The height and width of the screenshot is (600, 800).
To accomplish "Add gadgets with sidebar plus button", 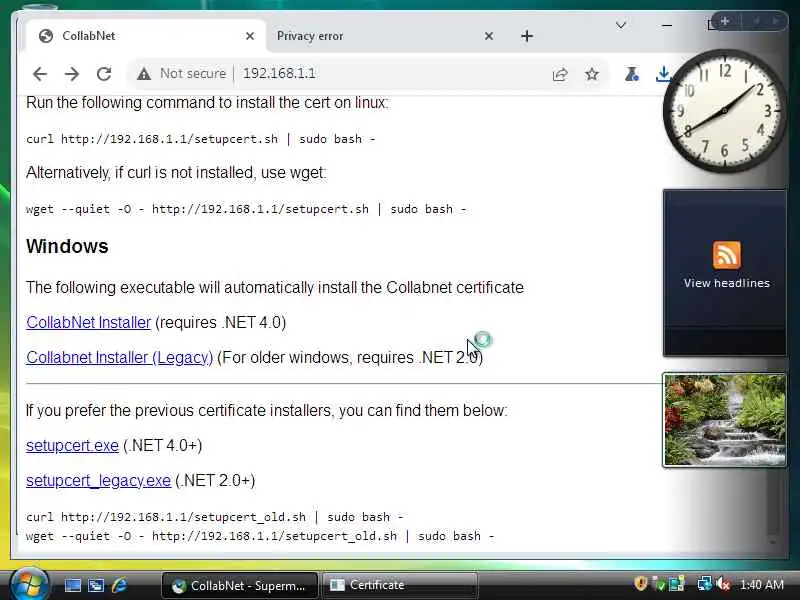I will 724,21.
